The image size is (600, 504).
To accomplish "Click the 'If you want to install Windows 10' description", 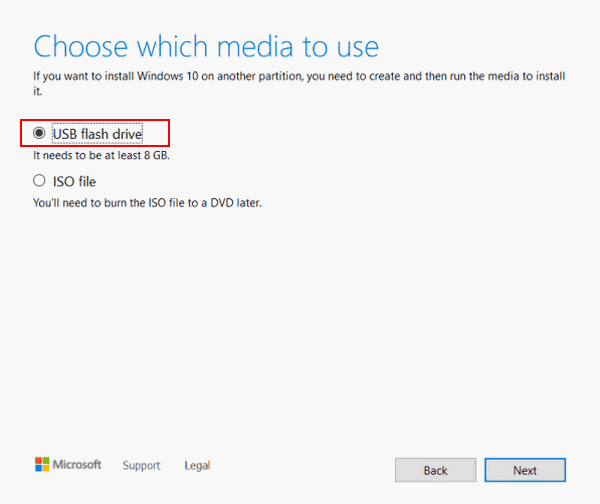I will (299, 83).
